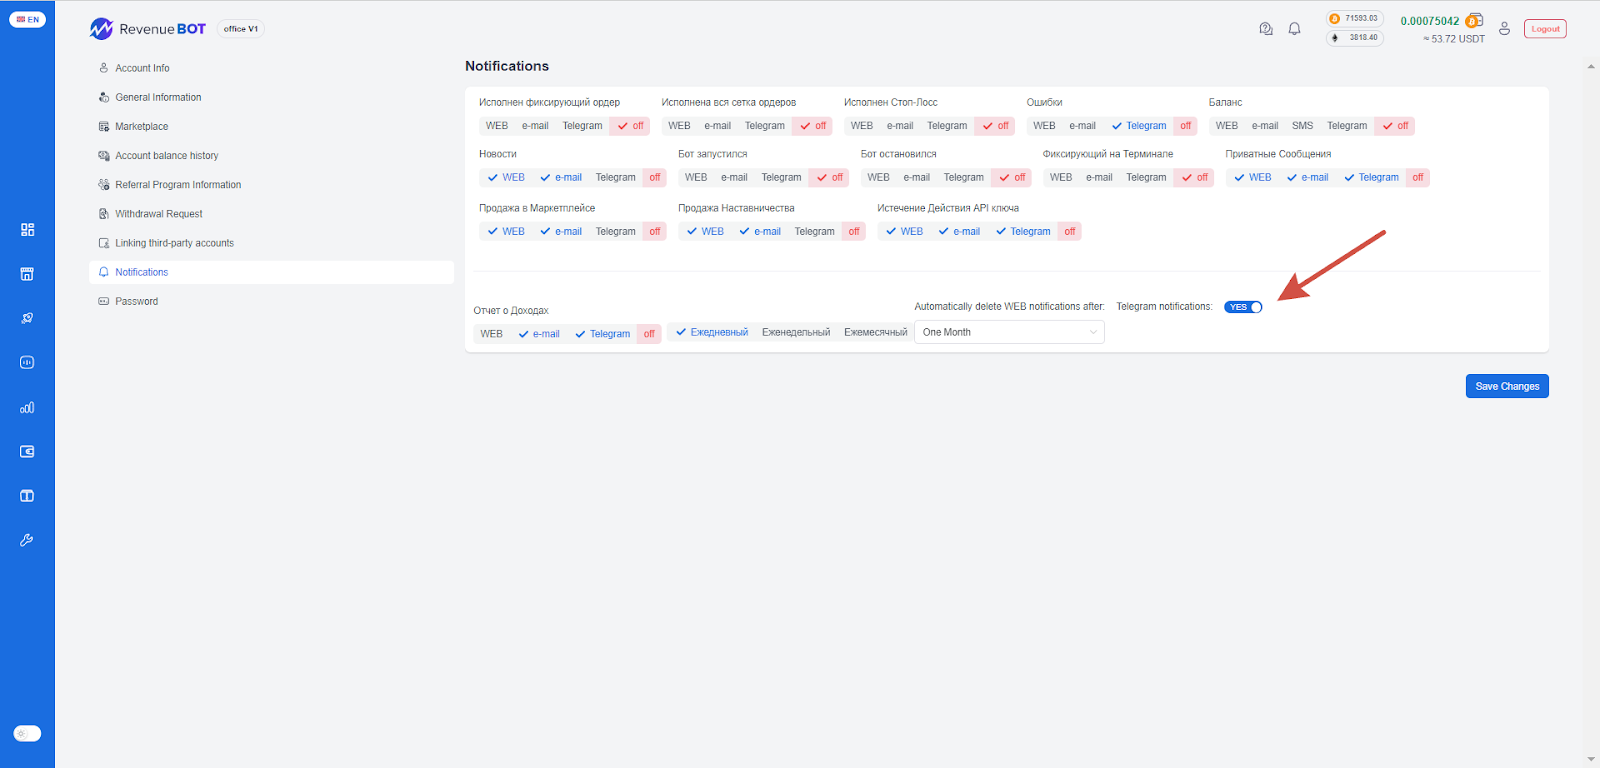Click the wallet icon in left sidebar
1600x768 pixels.
[27, 452]
